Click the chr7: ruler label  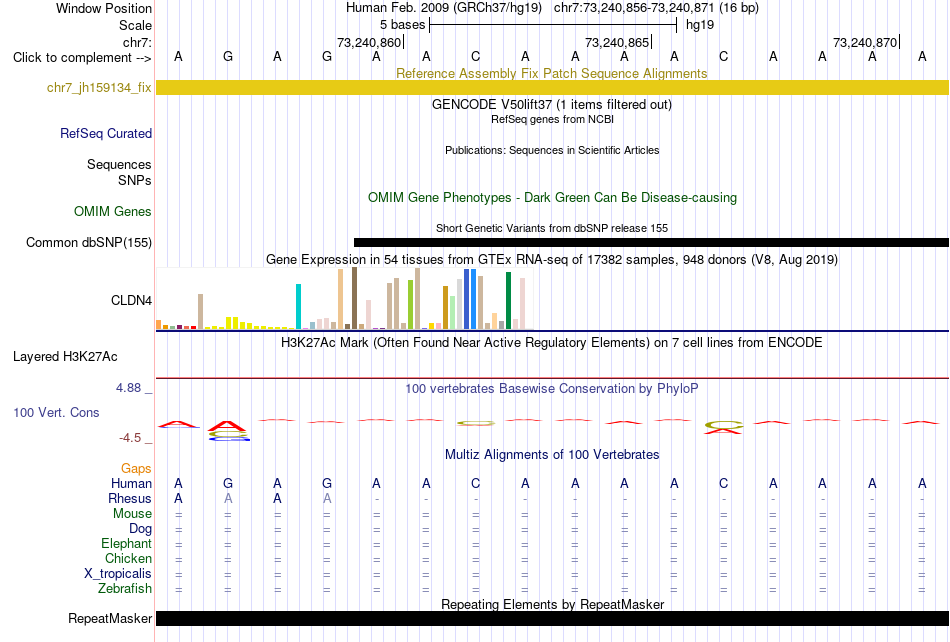coord(138,42)
